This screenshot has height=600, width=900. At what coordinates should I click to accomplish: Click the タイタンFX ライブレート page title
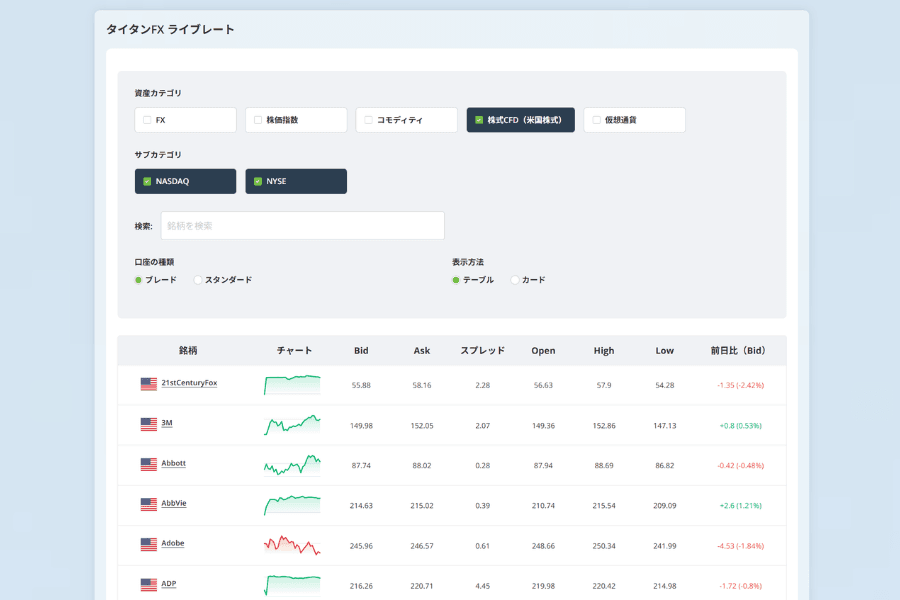pyautogui.click(x=170, y=29)
